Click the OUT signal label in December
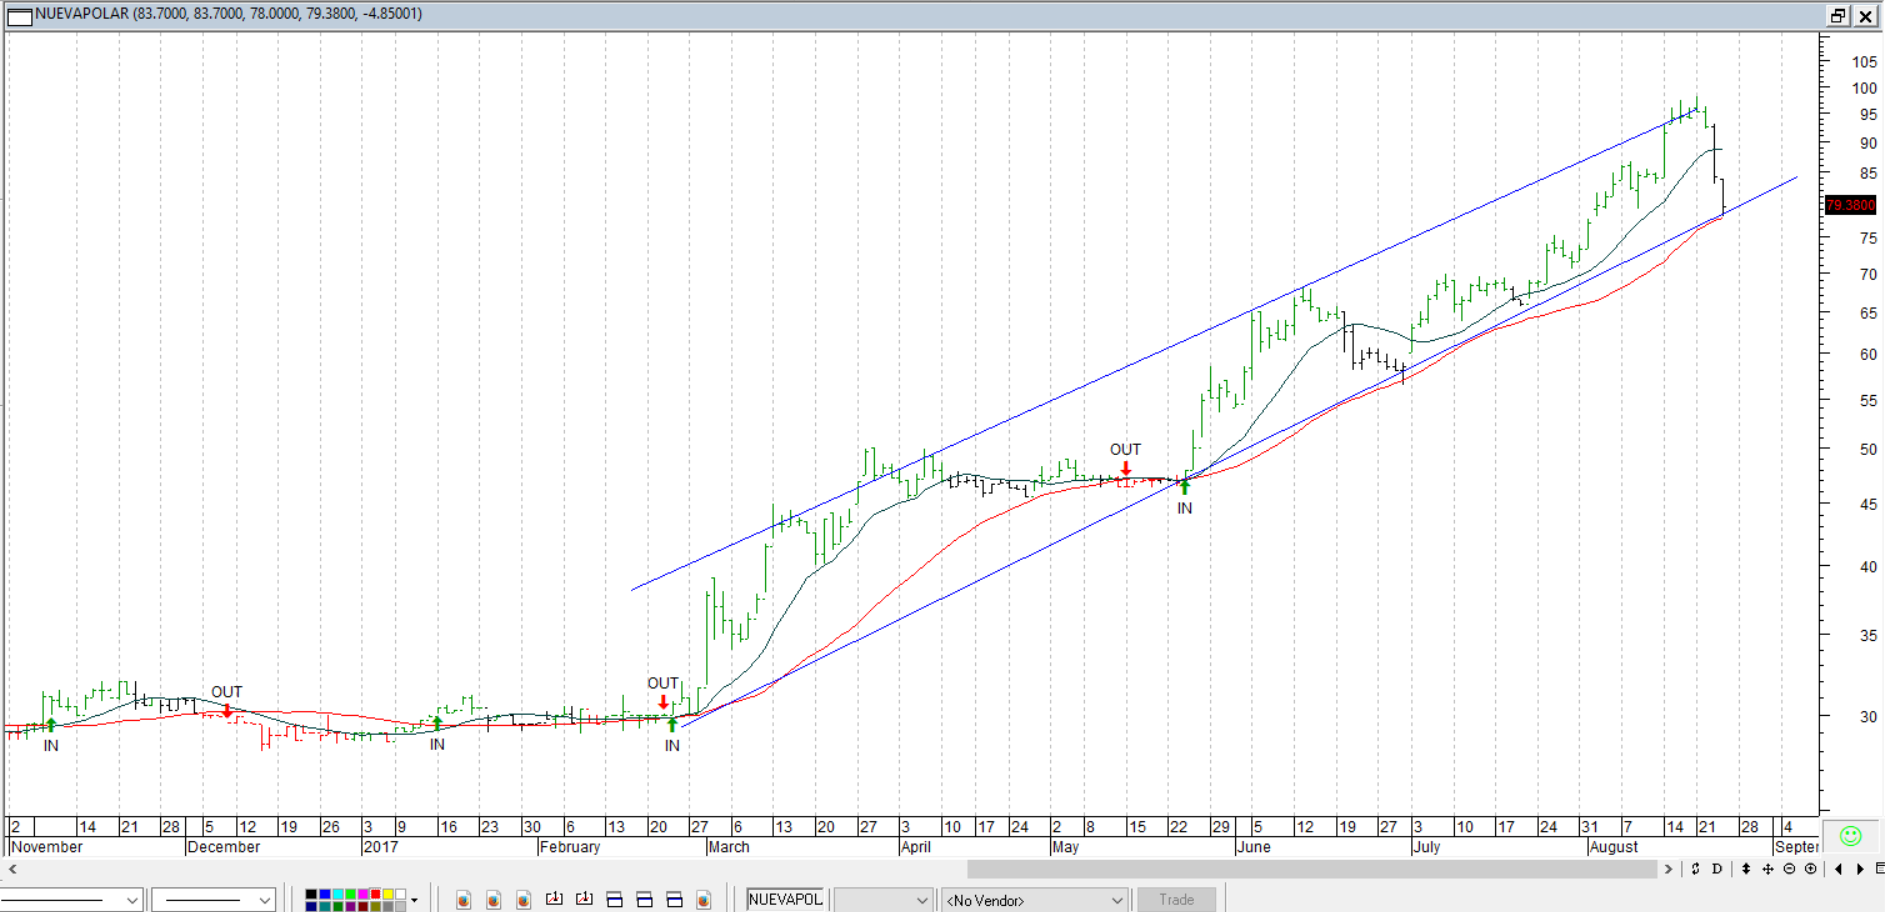The image size is (1885, 912). 227,692
